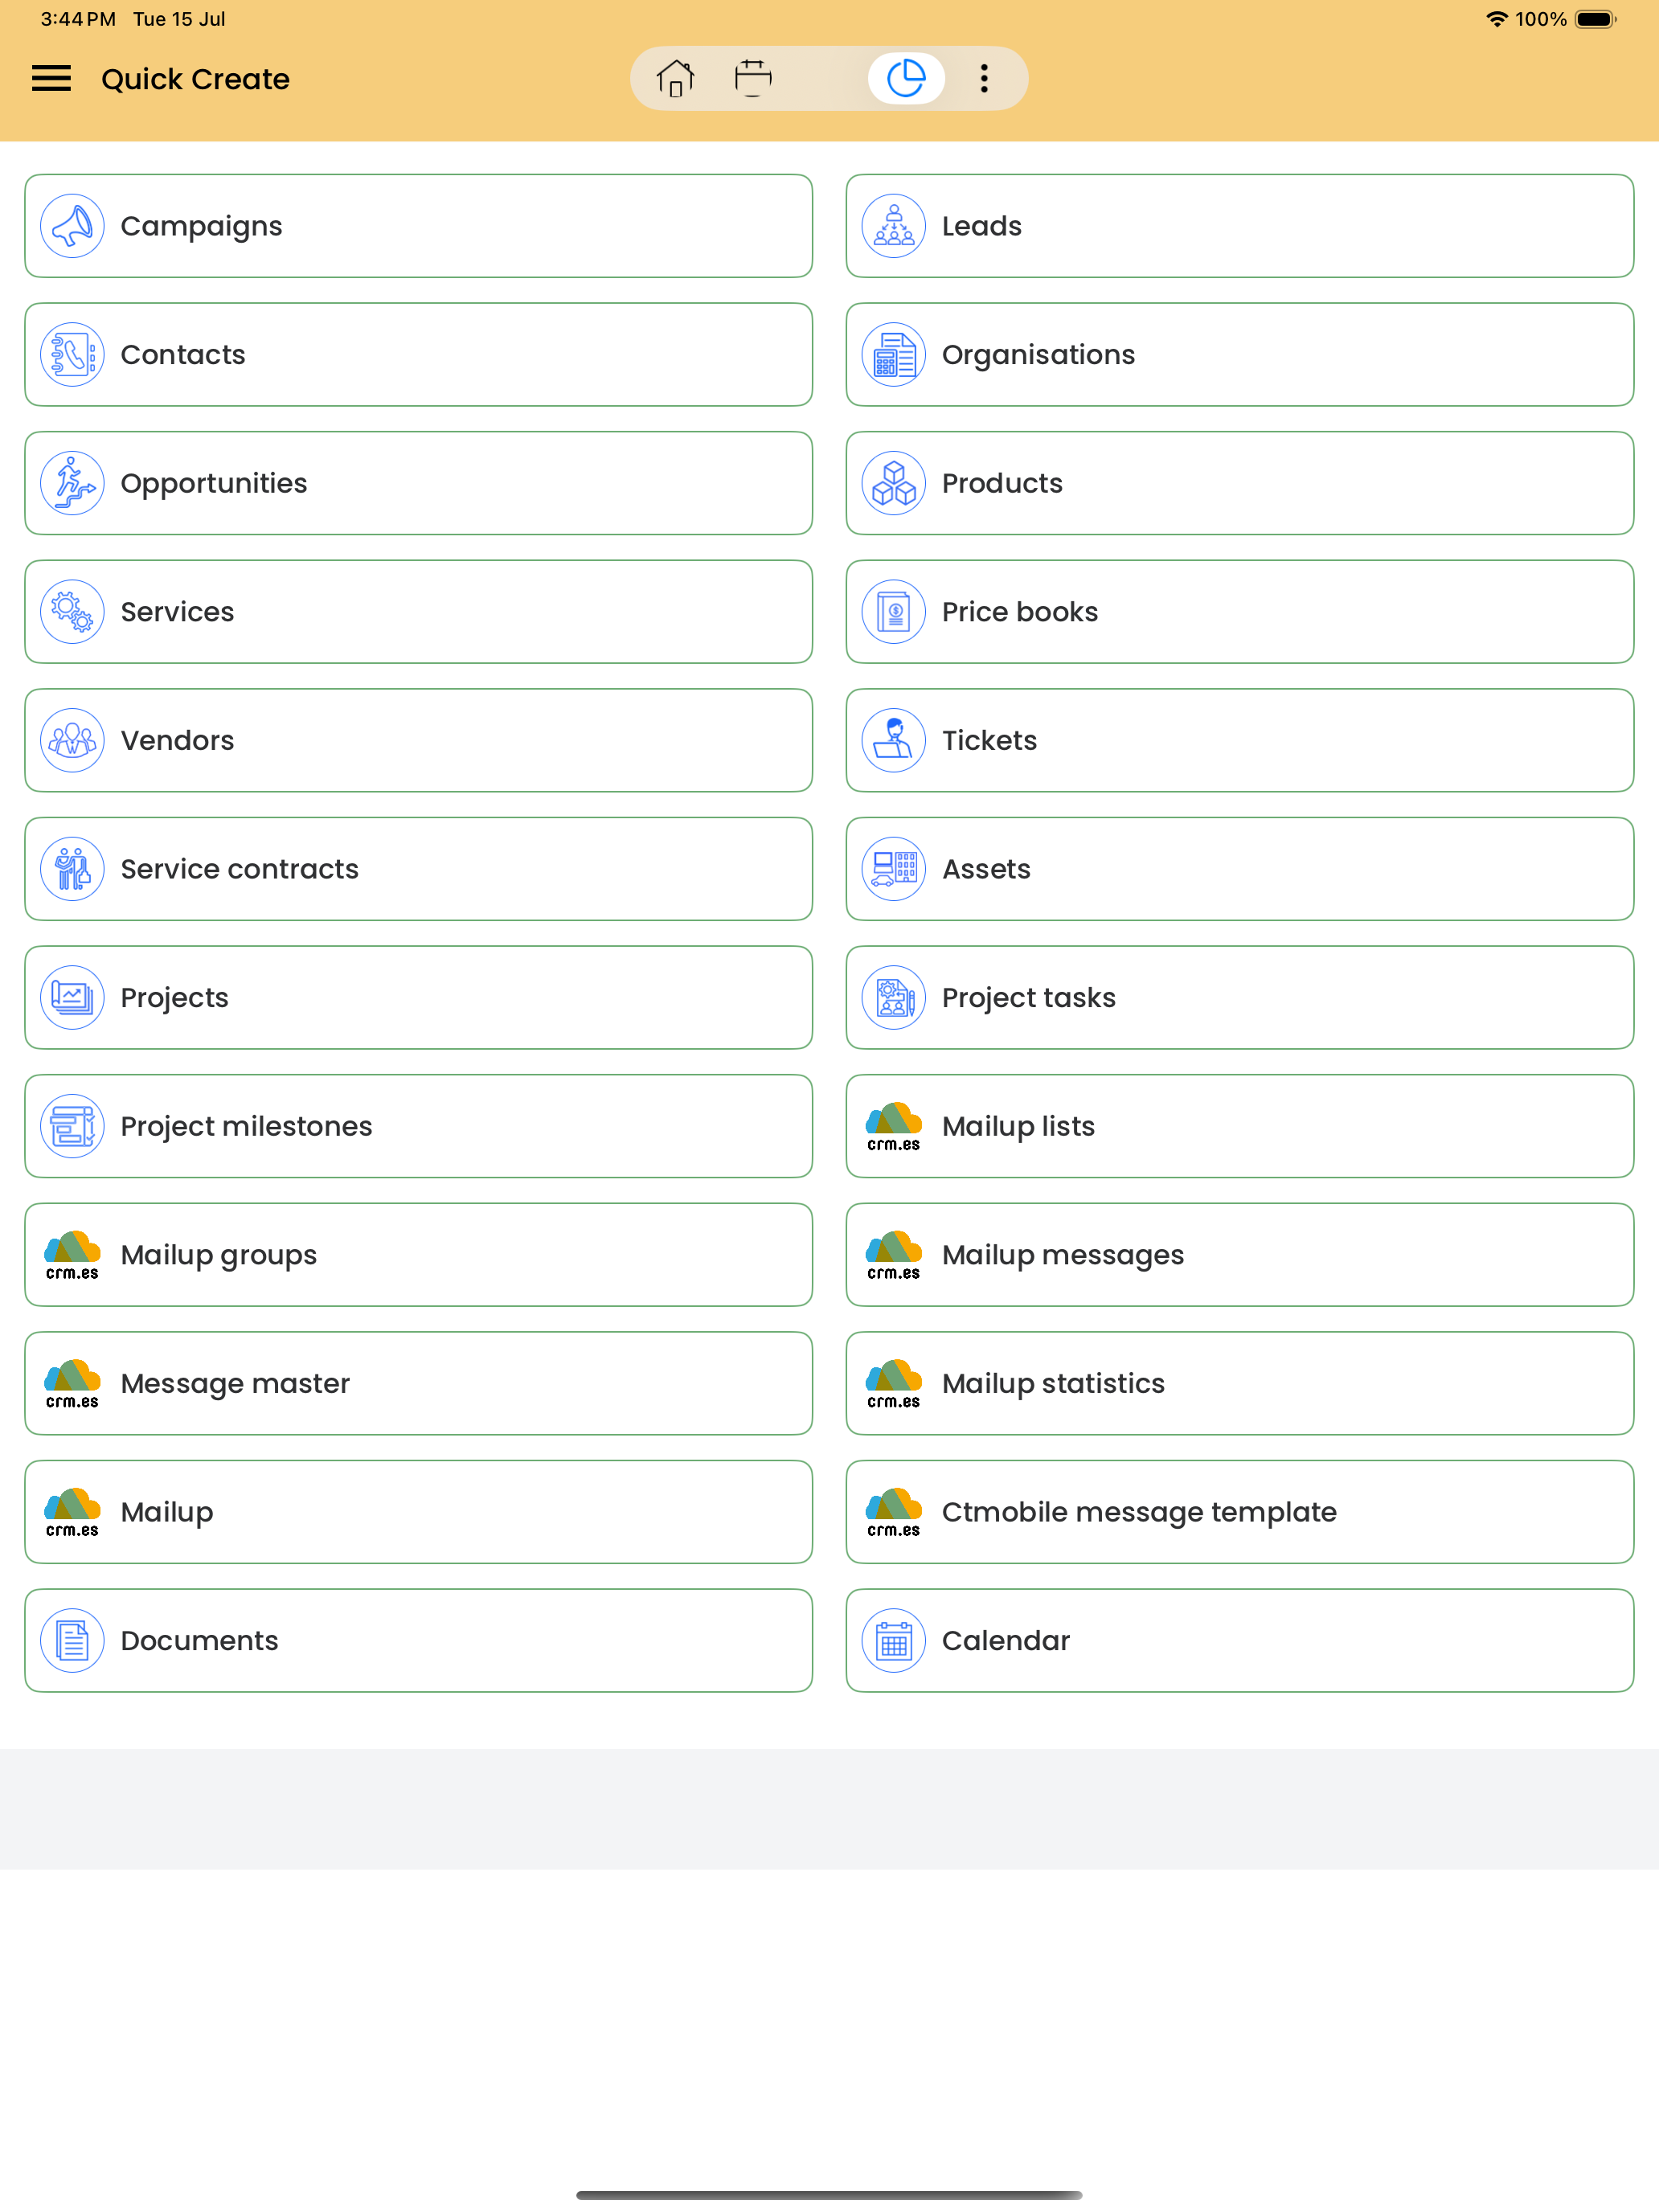Create a new Project tasks record

pos(1239,998)
